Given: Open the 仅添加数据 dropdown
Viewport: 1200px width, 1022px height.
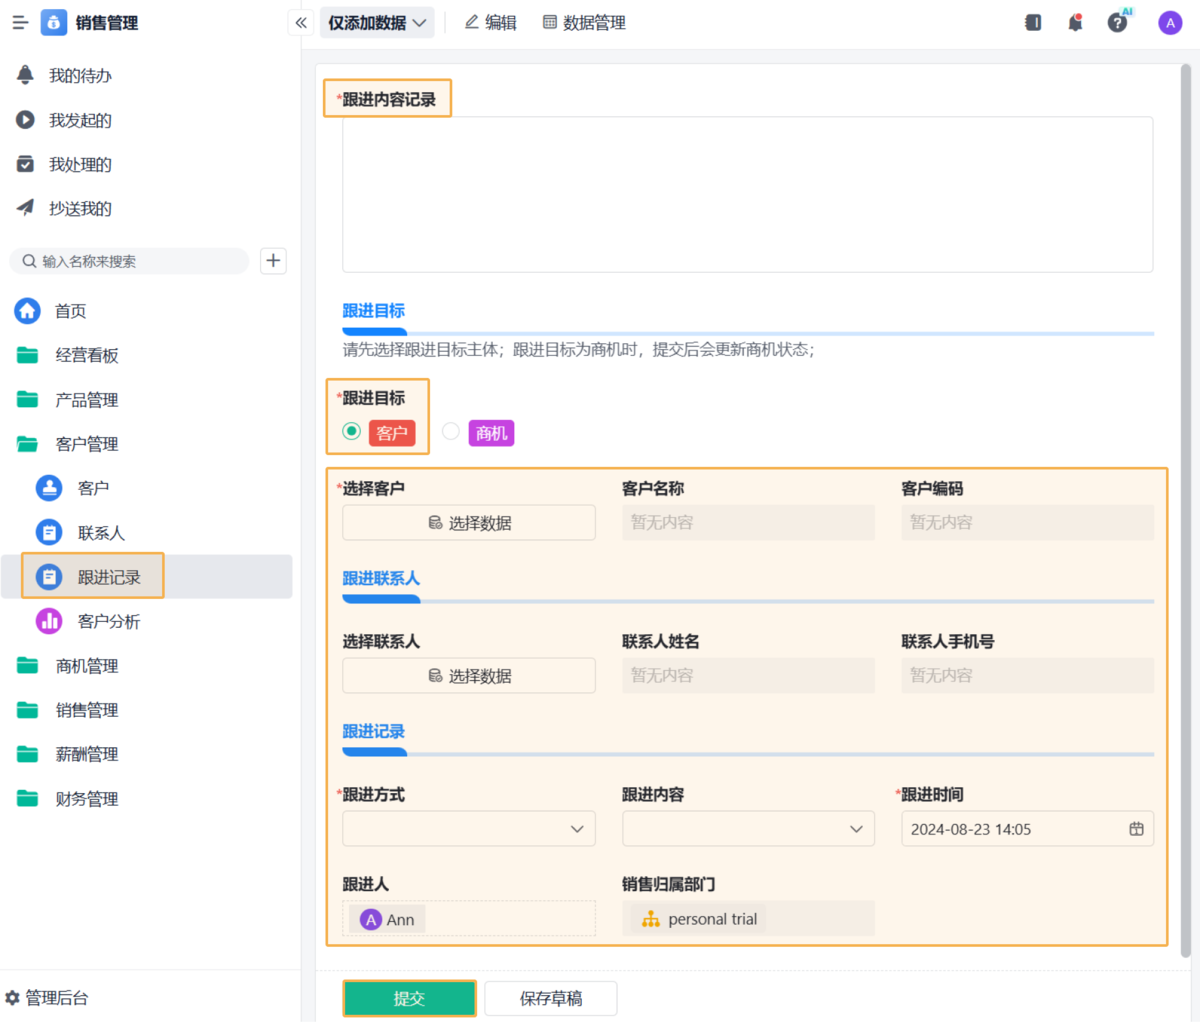Looking at the screenshot, I should pyautogui.click(x=377, y=23).
